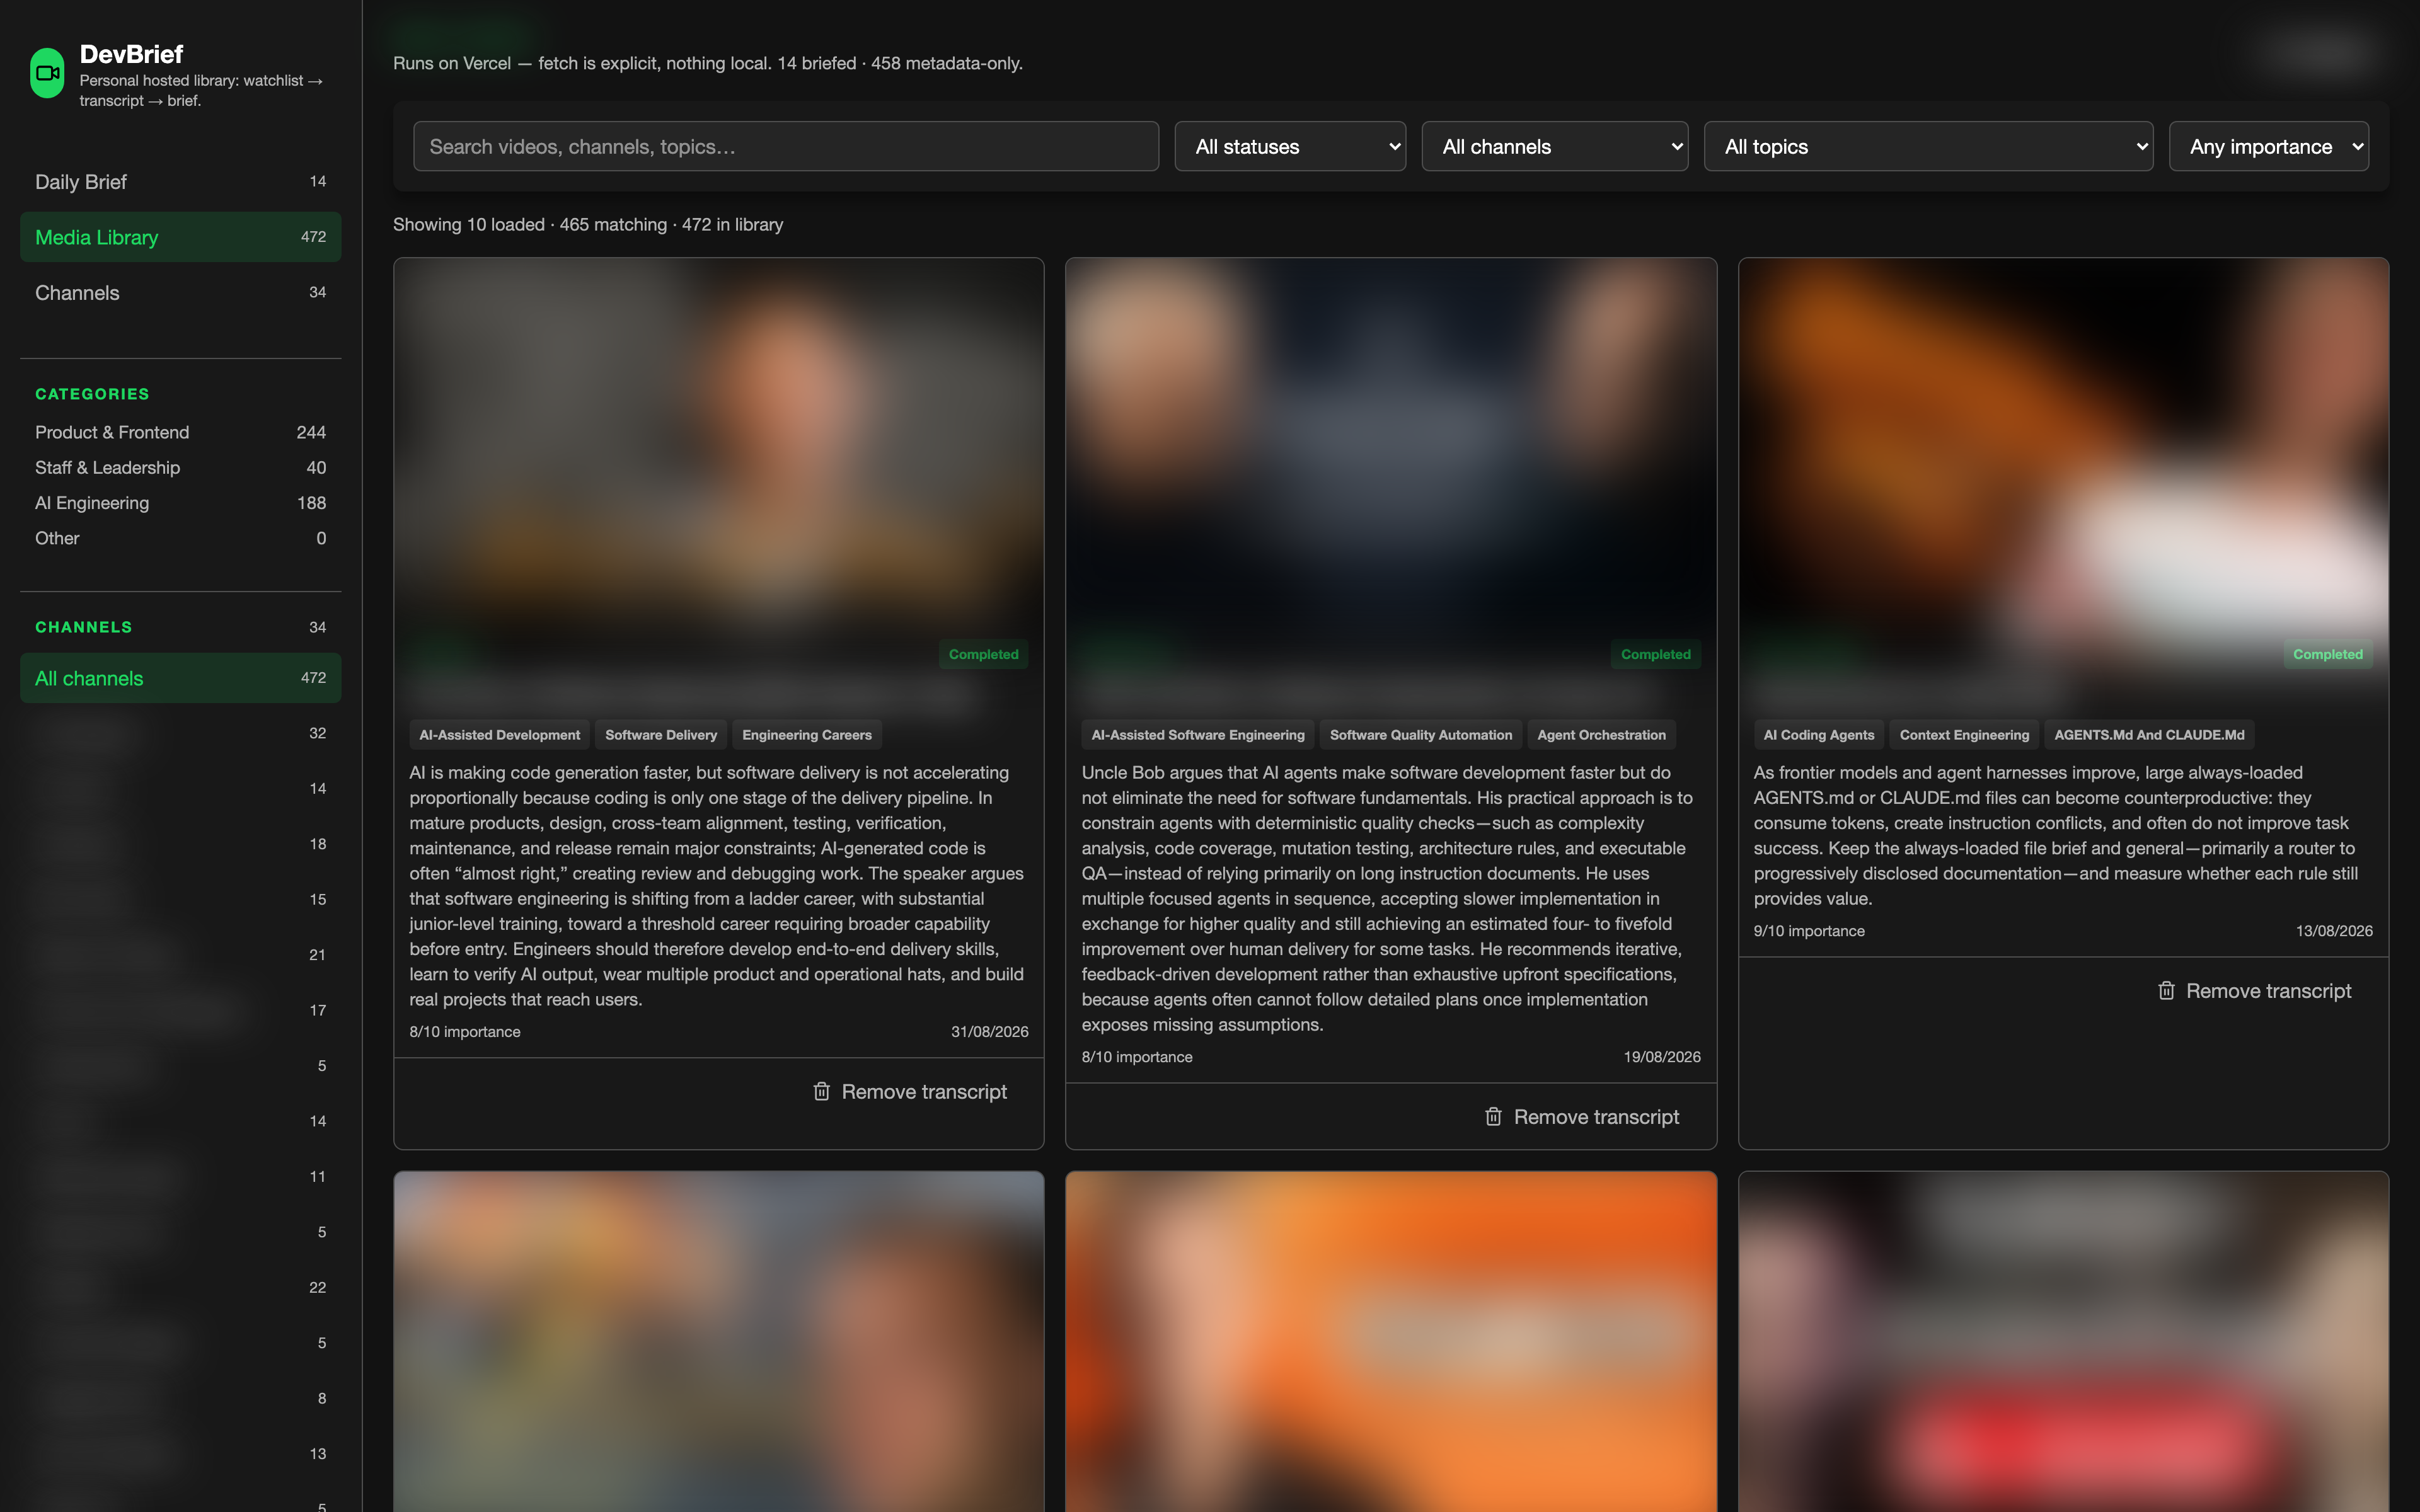Click the DevBrief title text
2420x1512 pixels.
pyautogui.click(x=131, y=54)
